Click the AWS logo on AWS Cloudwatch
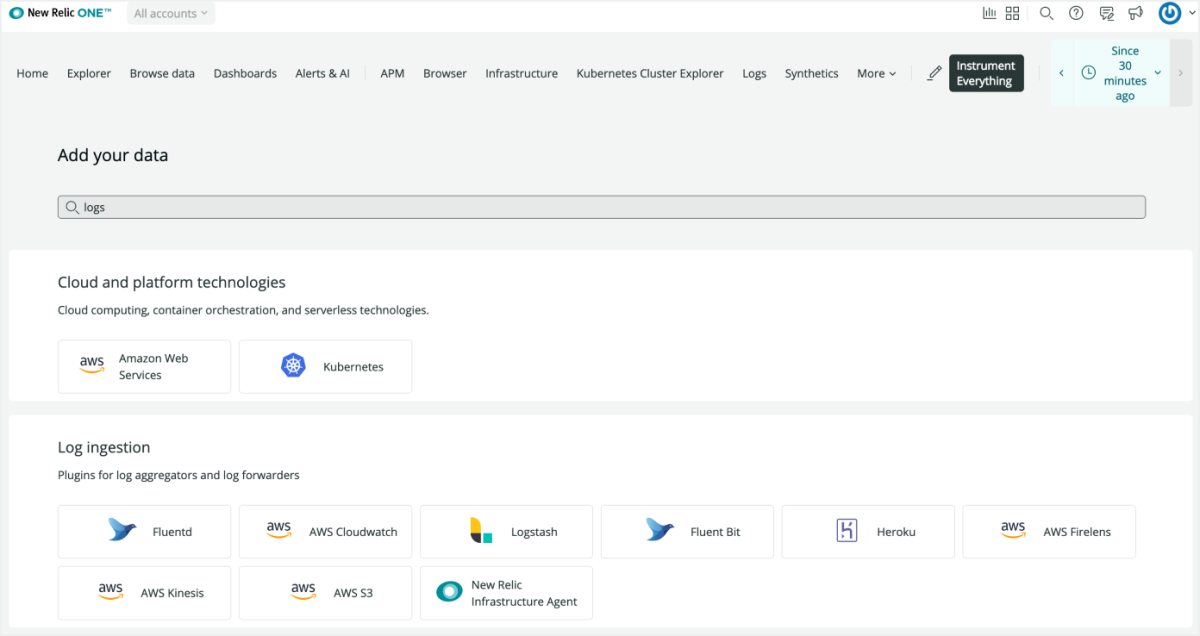1200x636 pixels. (x=279, y=530)
